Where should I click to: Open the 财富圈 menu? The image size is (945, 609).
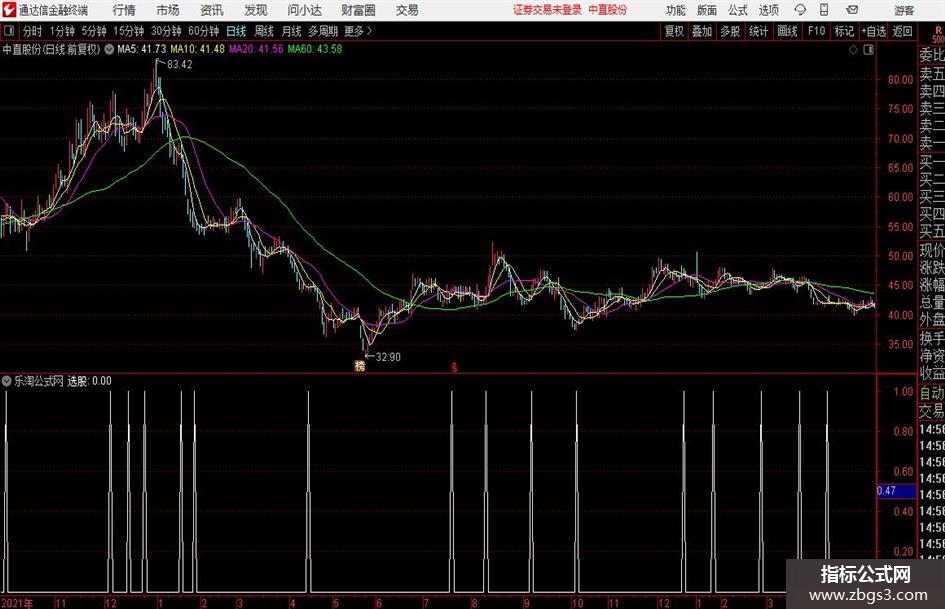point(358,10)
